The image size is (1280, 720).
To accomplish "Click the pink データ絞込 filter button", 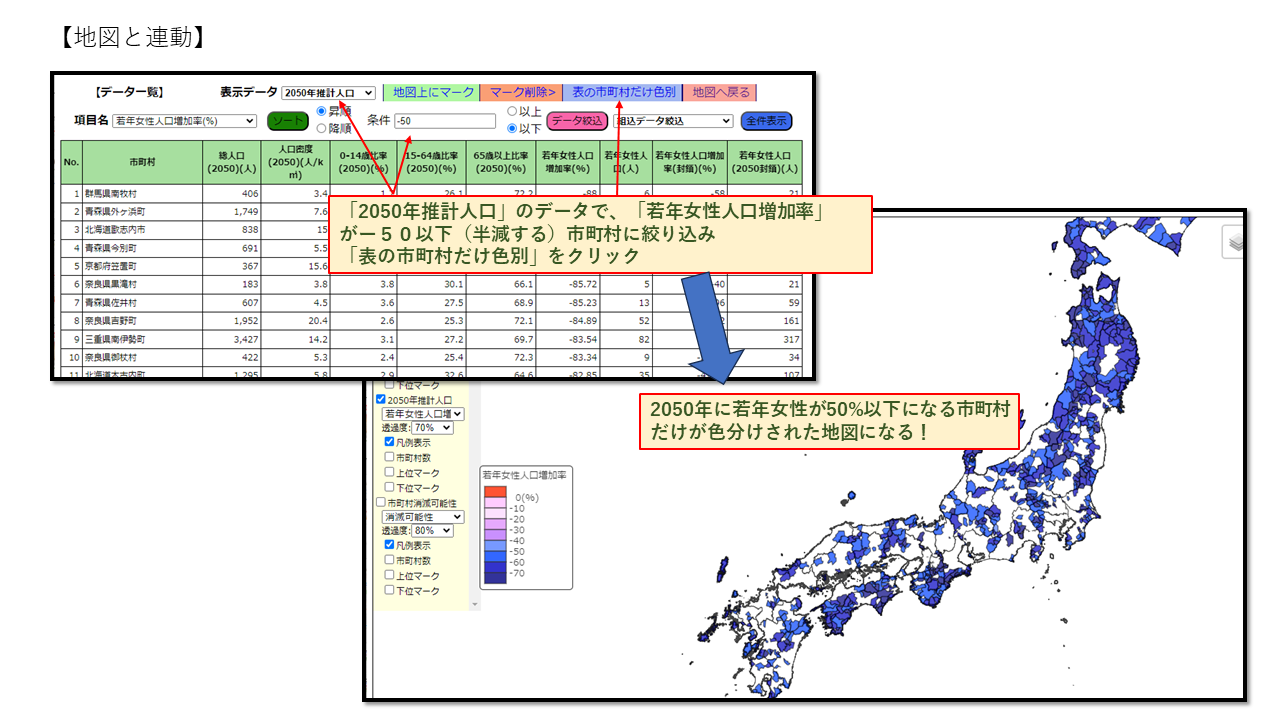I will (x=577, y=121).
